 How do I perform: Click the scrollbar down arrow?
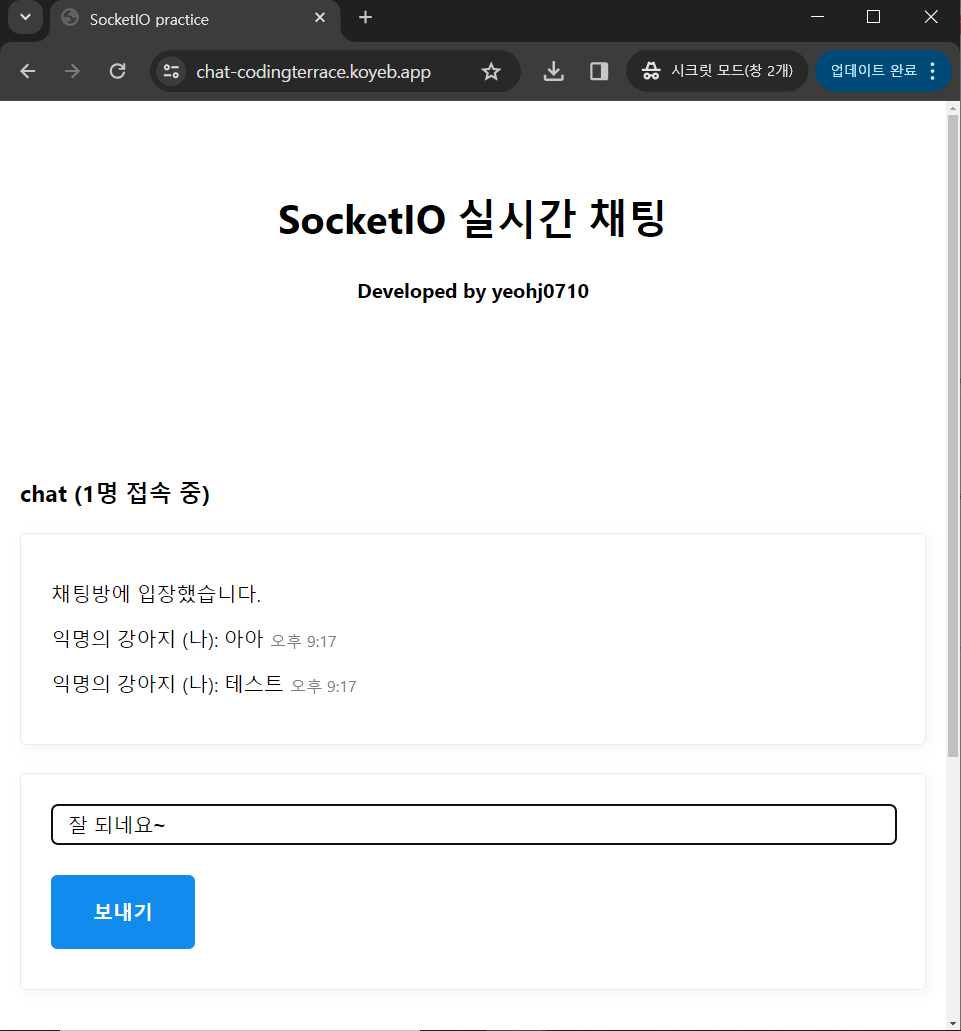[953, 1024]
